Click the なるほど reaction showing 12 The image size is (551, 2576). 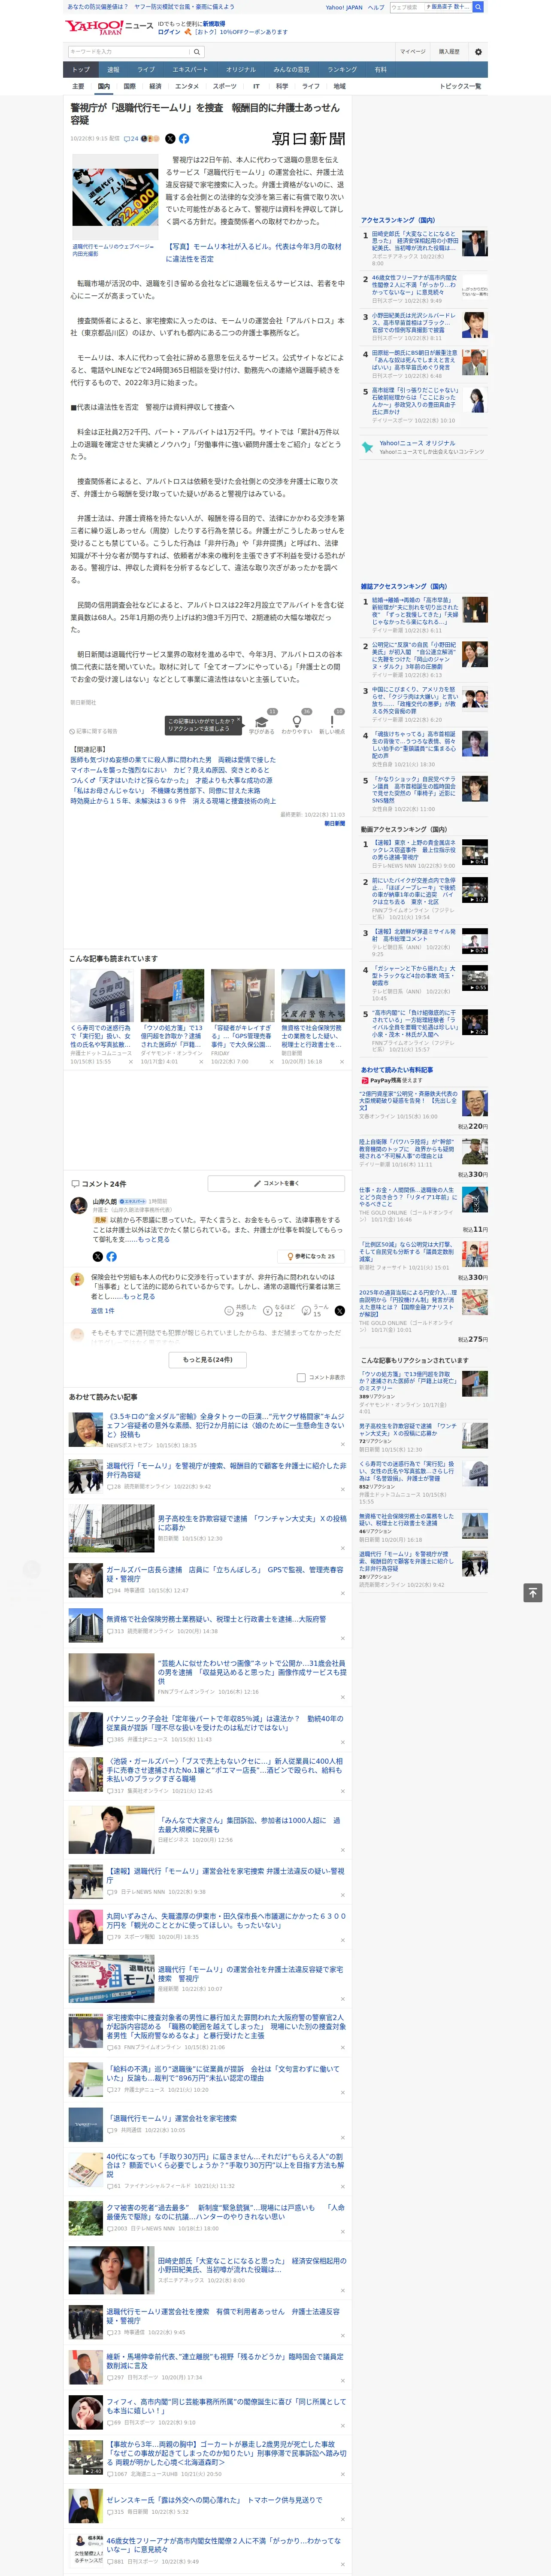tap(279, 1311)
